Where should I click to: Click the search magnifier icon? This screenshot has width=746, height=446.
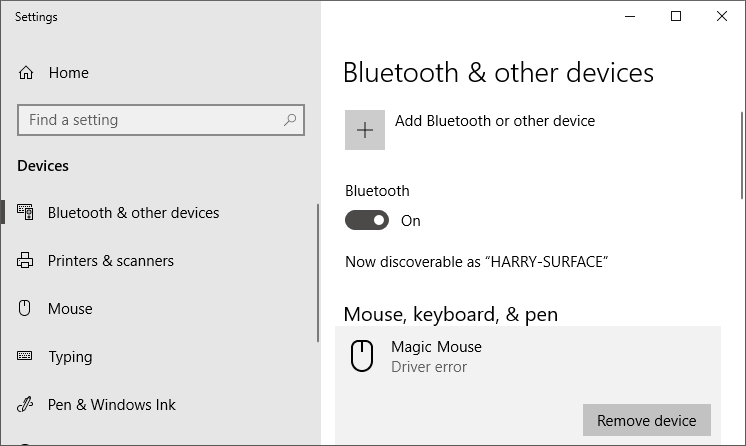290,120
